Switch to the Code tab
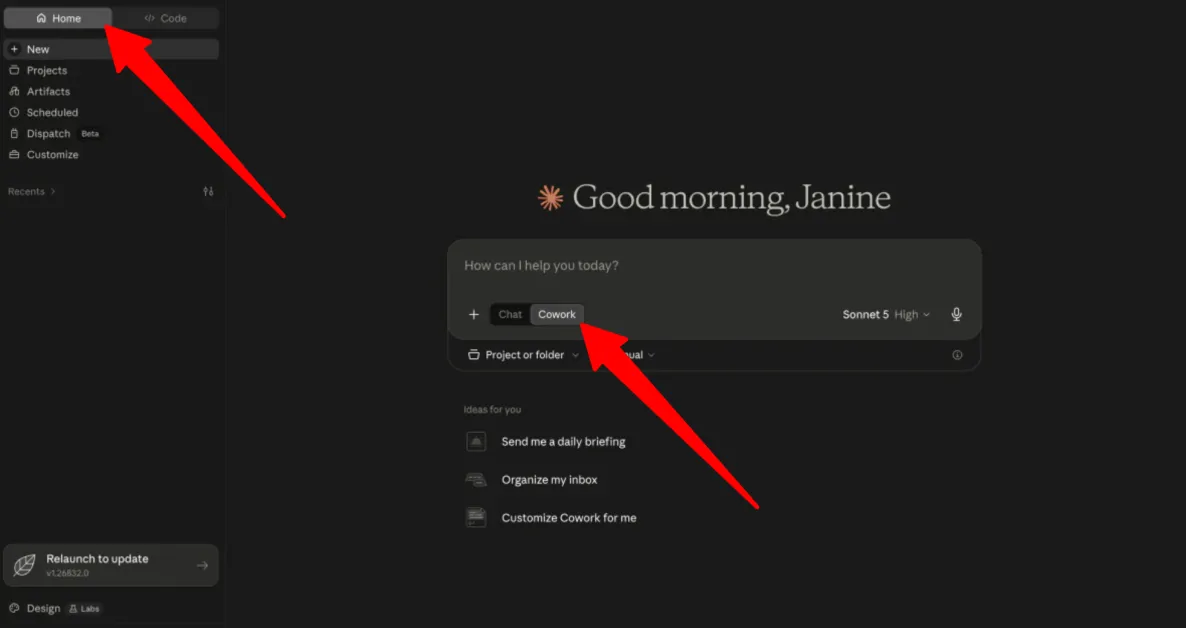The image size is (1186, 628). (x=166, y=18)
